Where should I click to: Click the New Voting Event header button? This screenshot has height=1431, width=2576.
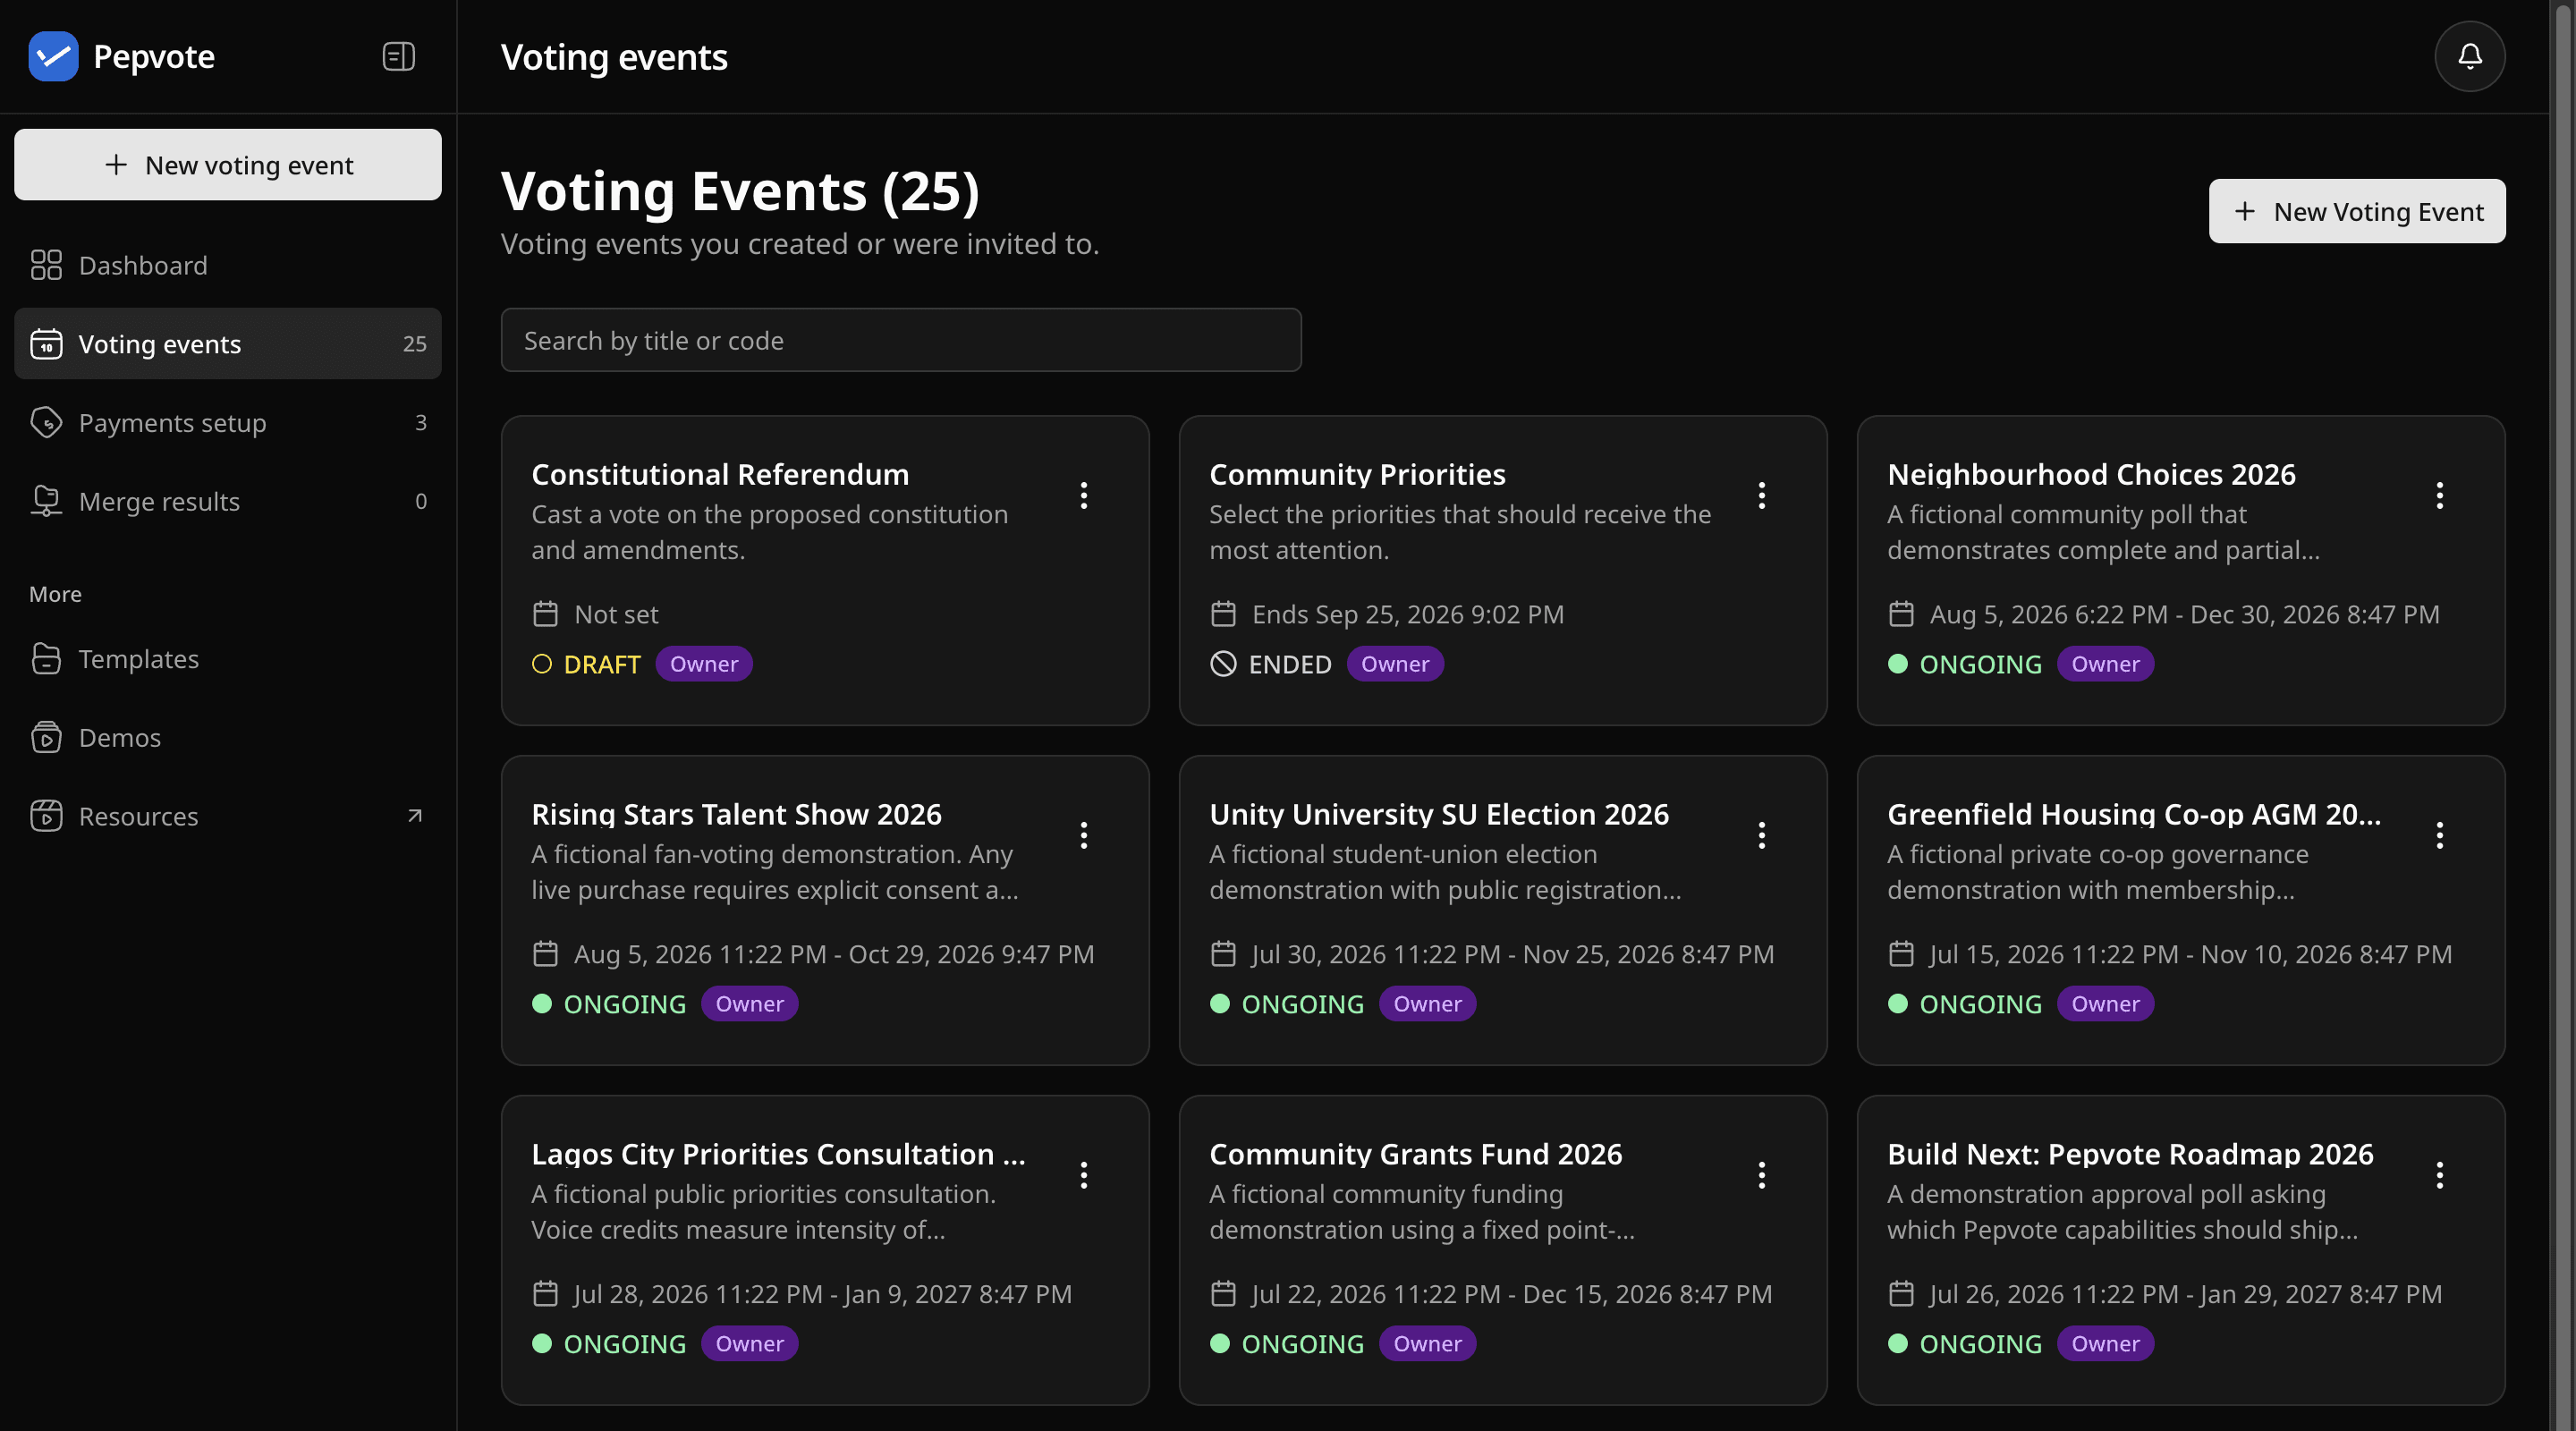point(2356,211)
